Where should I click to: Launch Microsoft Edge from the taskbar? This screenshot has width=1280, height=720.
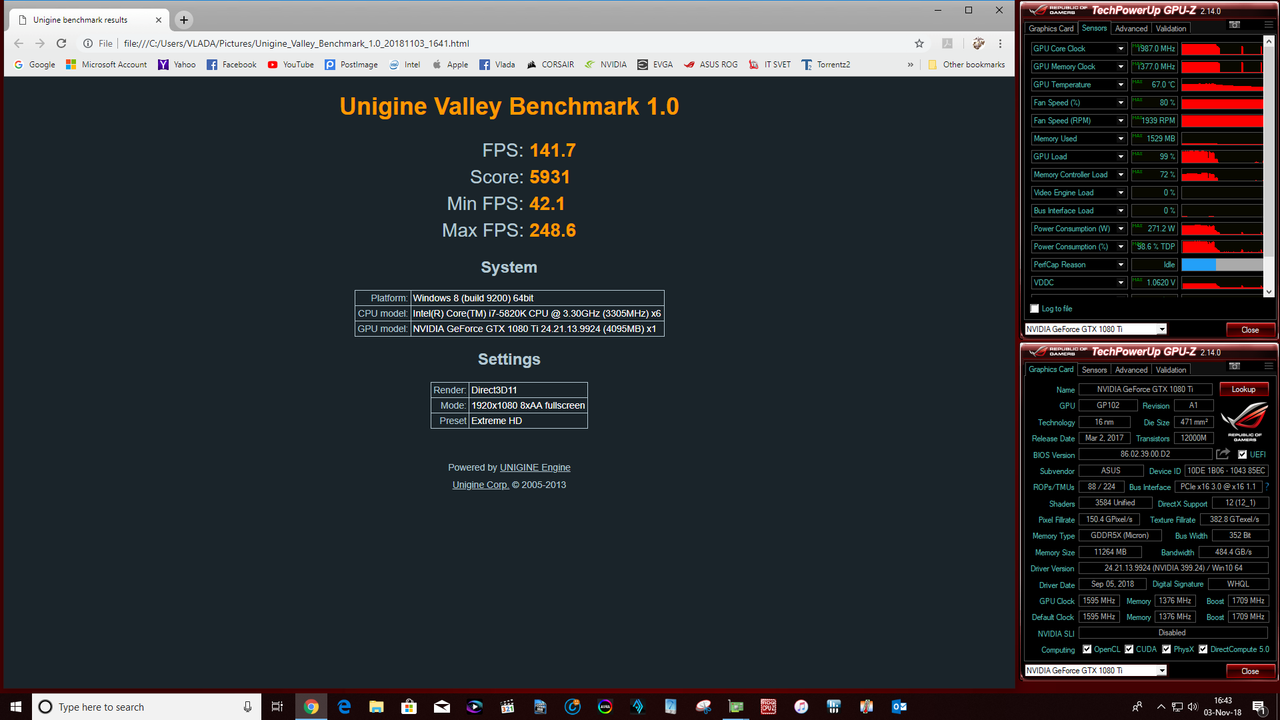tap(344, 706)
